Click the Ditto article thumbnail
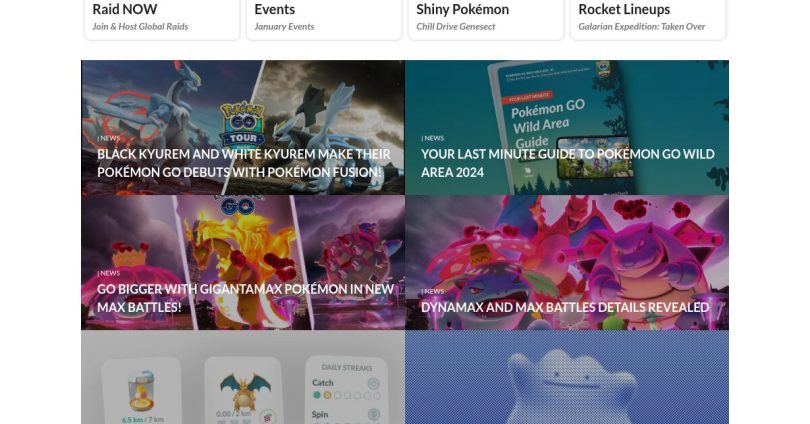This screenshot has height=424, width=810. pos(567,377)
